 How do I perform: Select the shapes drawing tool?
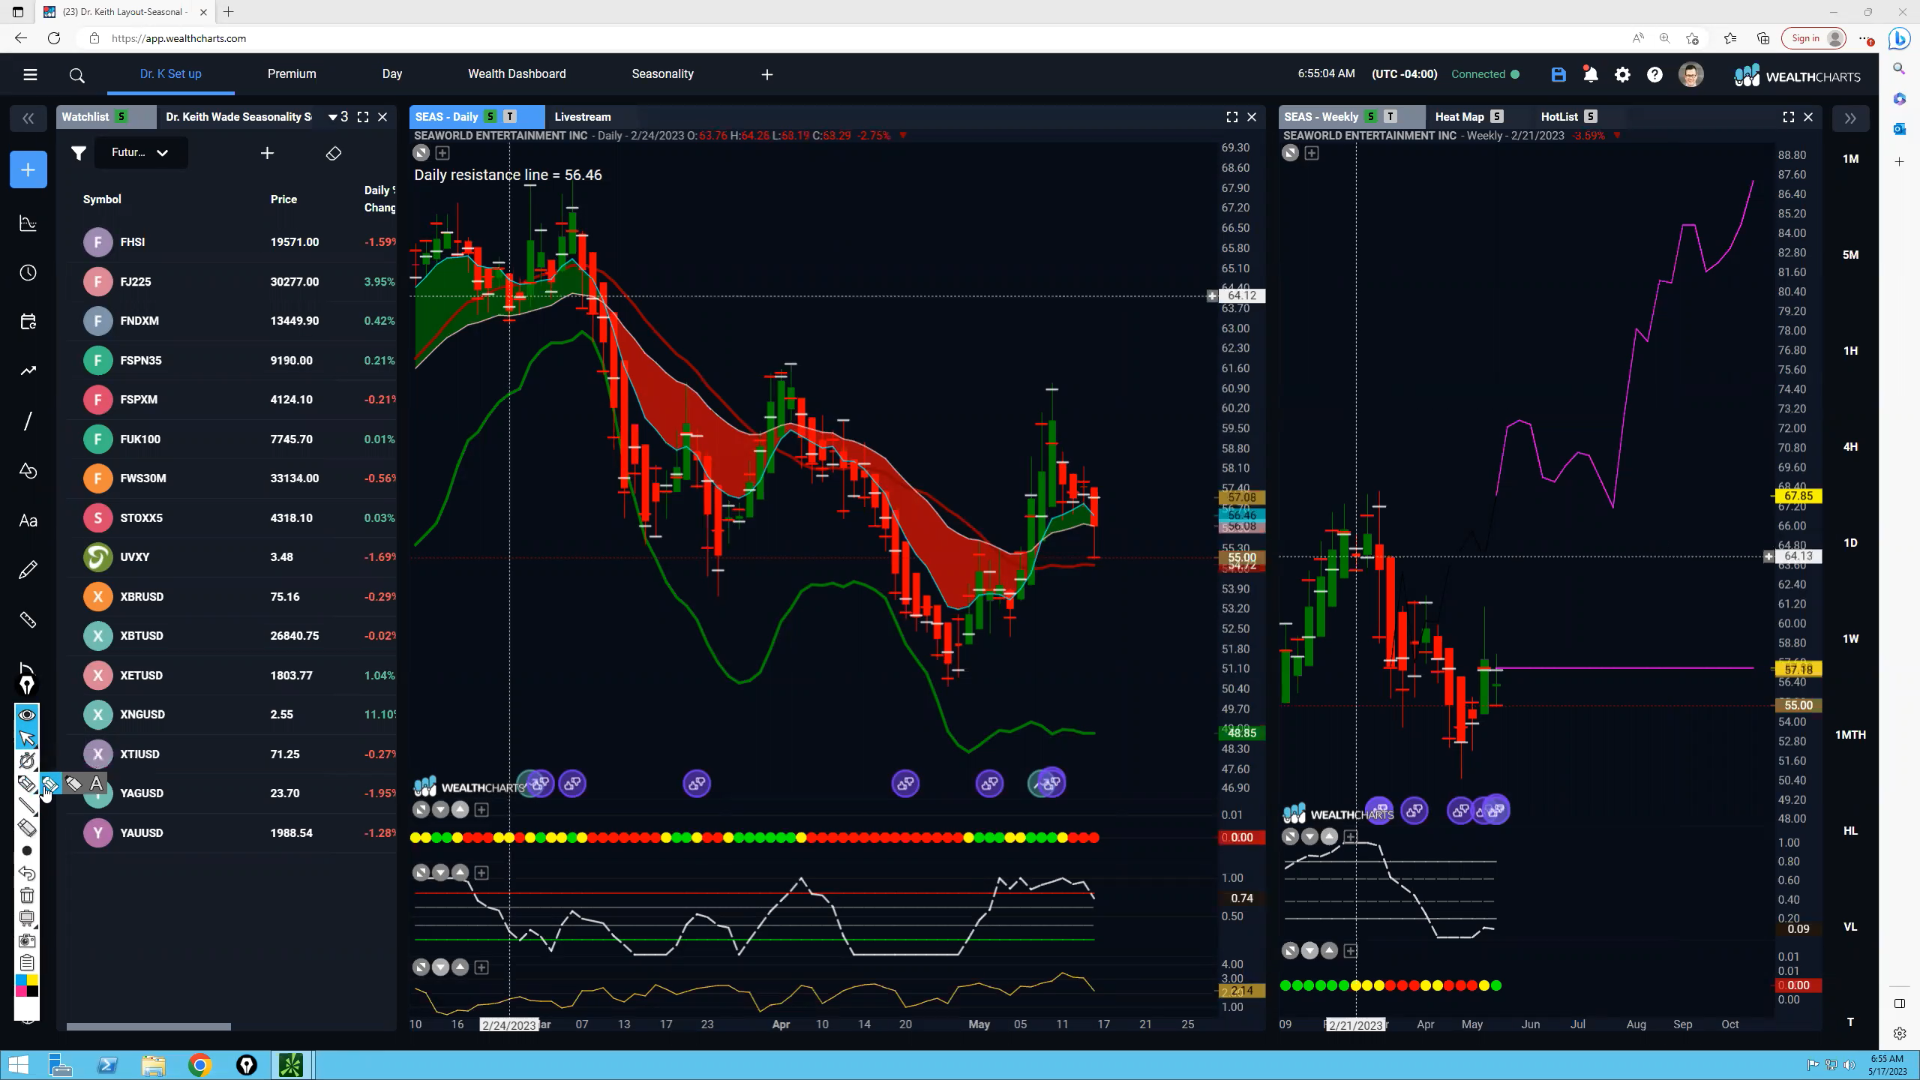[28, 471]
